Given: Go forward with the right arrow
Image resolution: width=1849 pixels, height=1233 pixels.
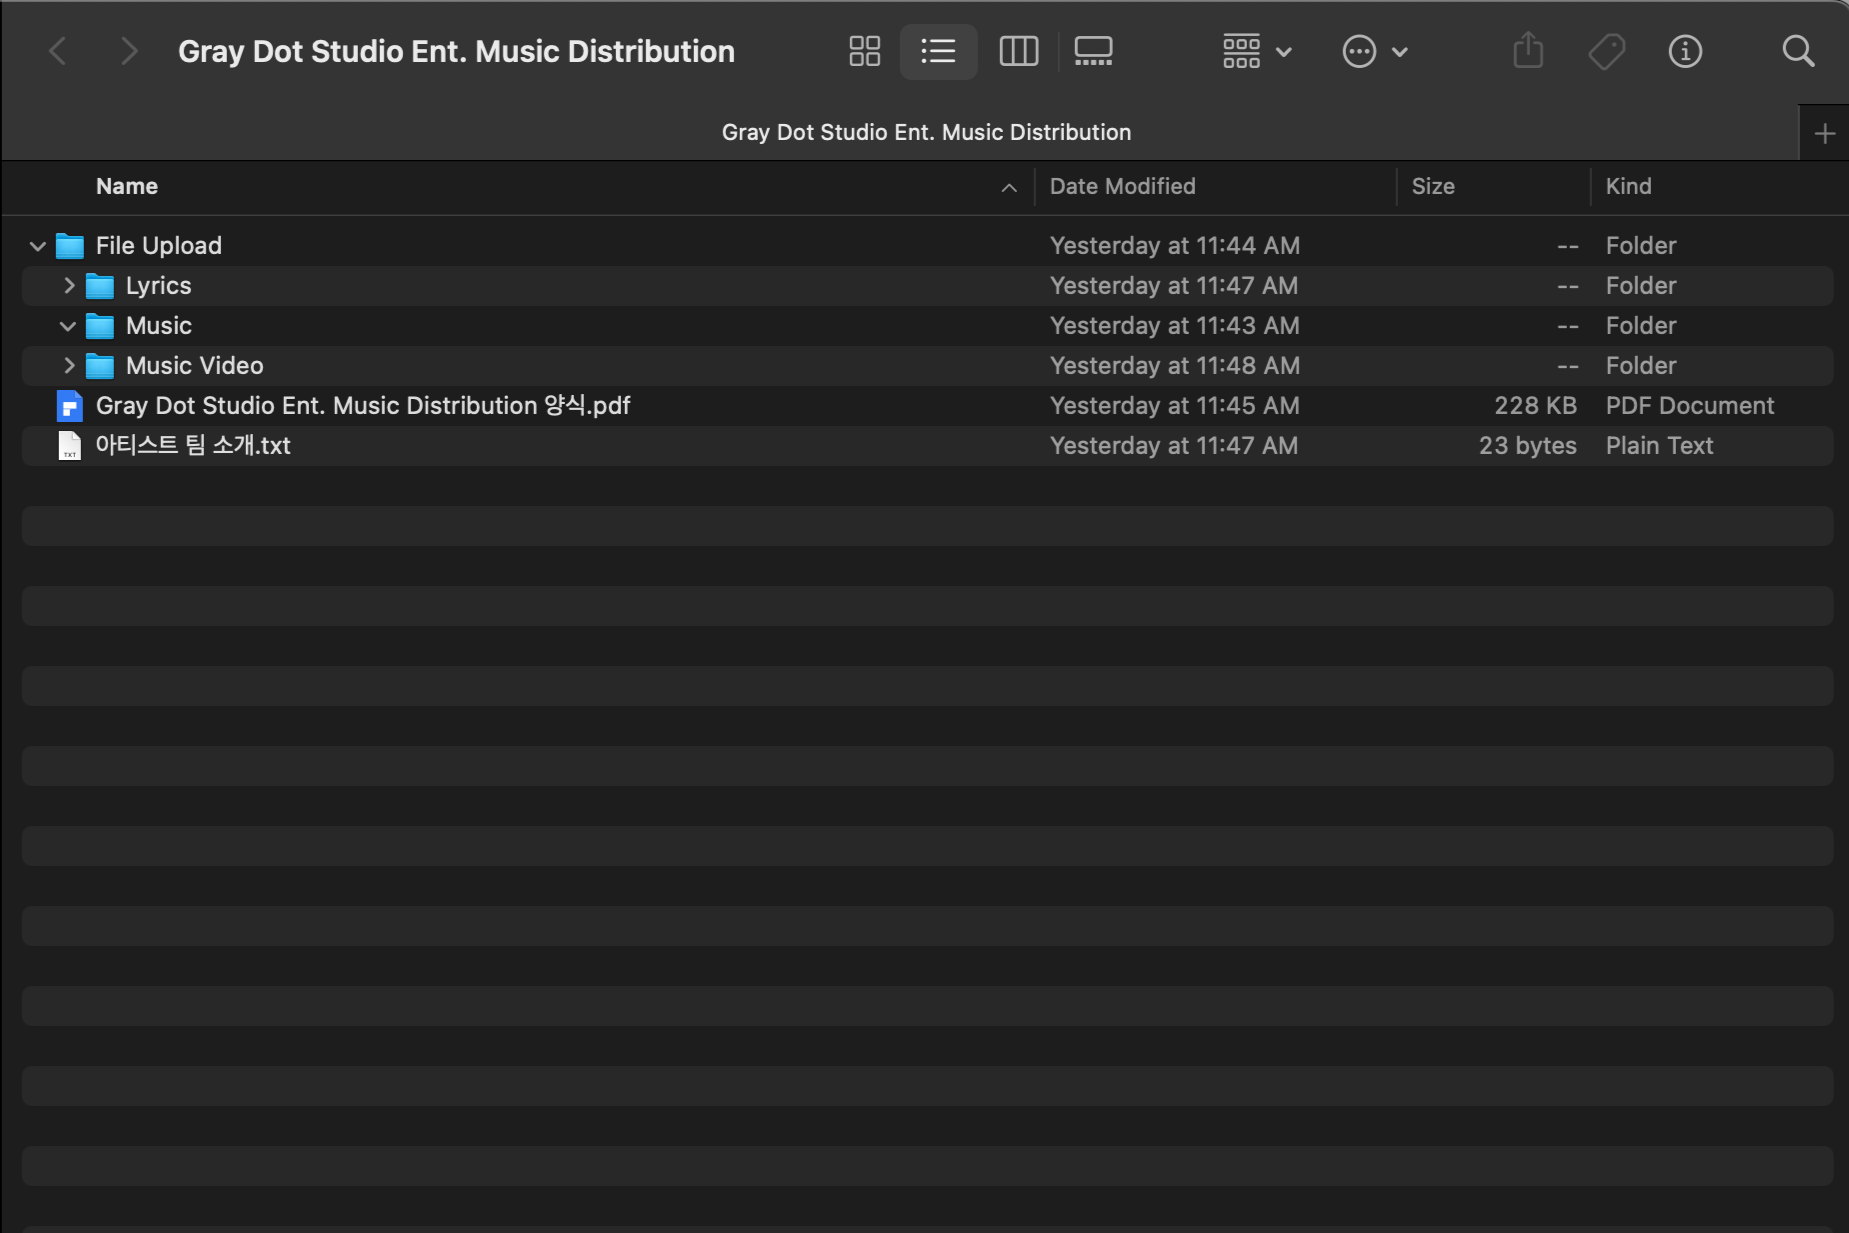Looking at the screenshot, I should point(128,51).
